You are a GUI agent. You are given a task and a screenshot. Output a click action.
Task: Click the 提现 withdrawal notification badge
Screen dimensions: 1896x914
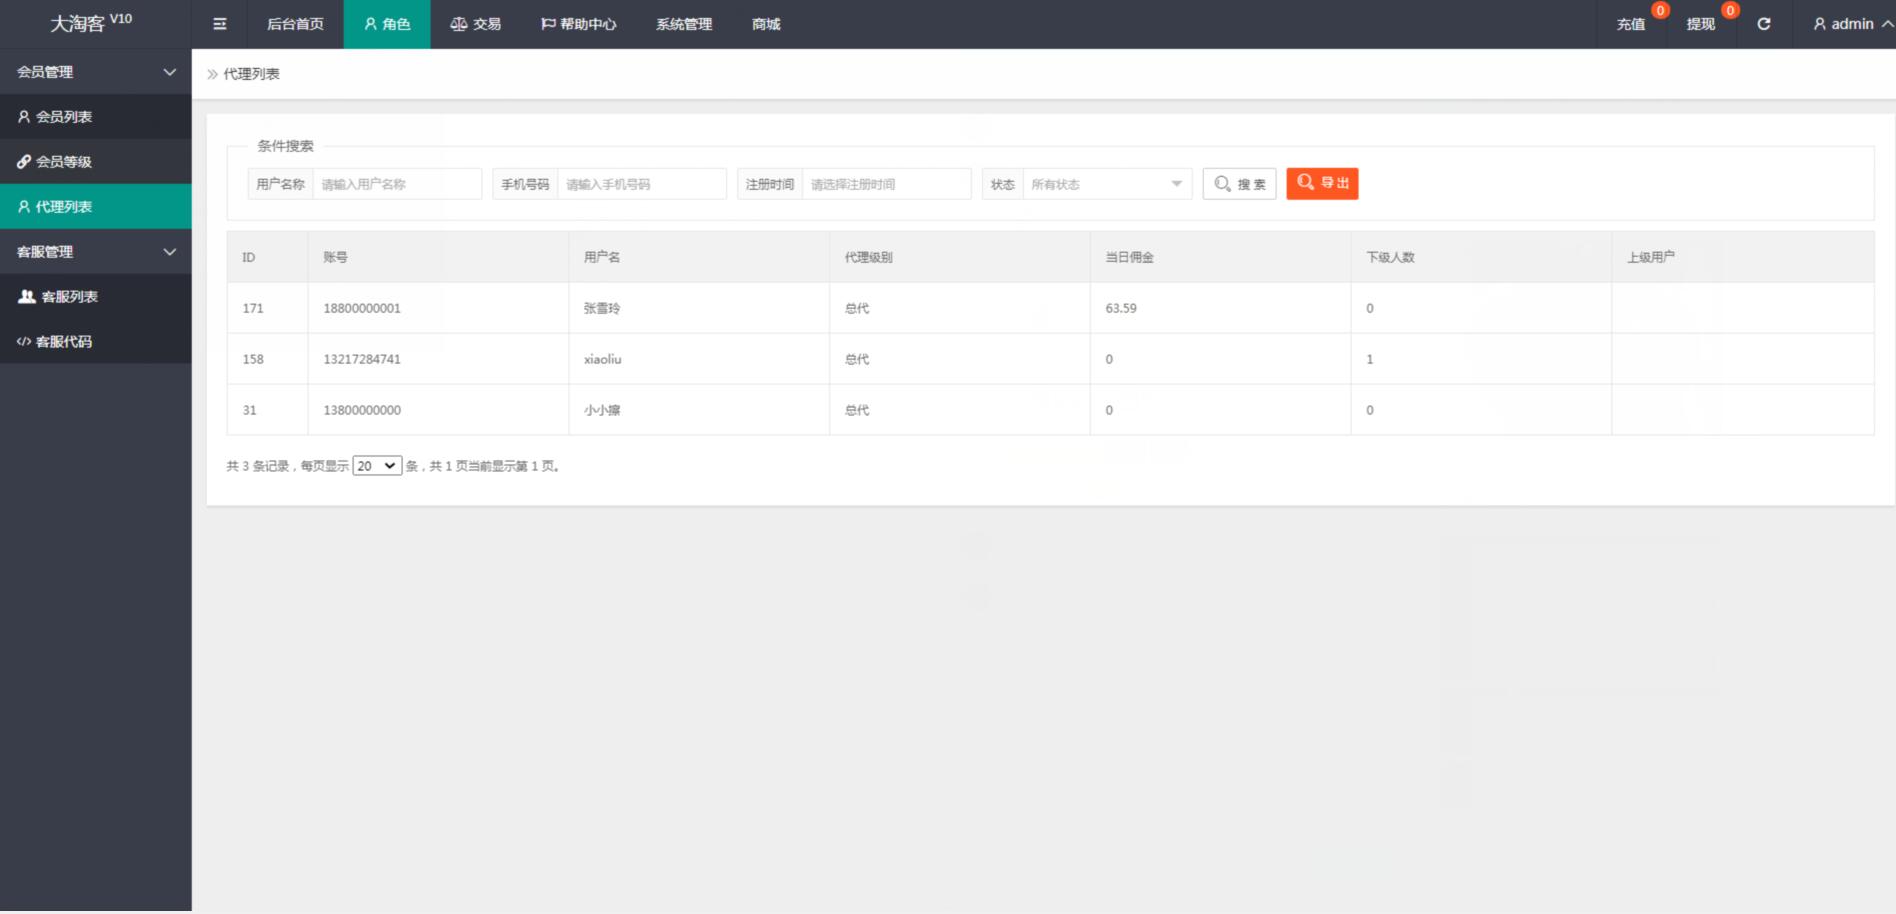pyautogui.click(x=1730, y=11)
